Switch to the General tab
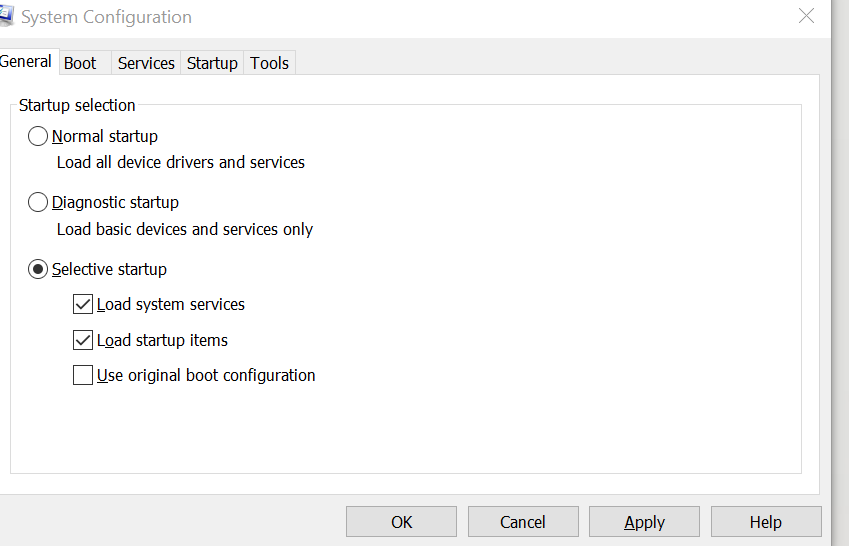This screenshot has height=546, width=849. click(x=26, y=61)
